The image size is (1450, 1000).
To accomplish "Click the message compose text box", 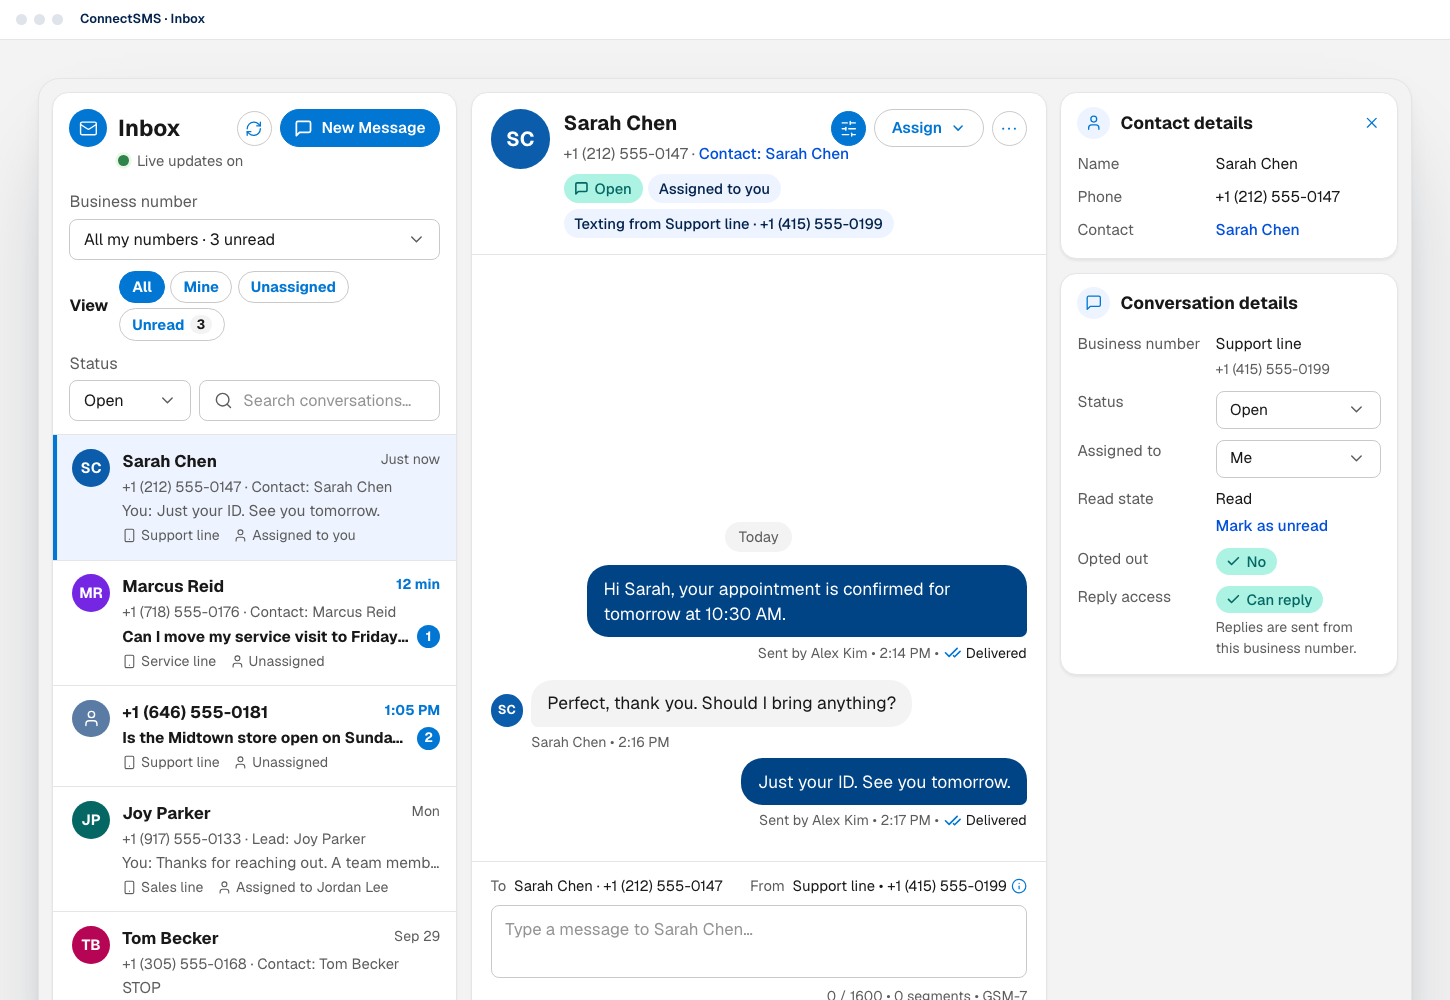I will [759, 942].
